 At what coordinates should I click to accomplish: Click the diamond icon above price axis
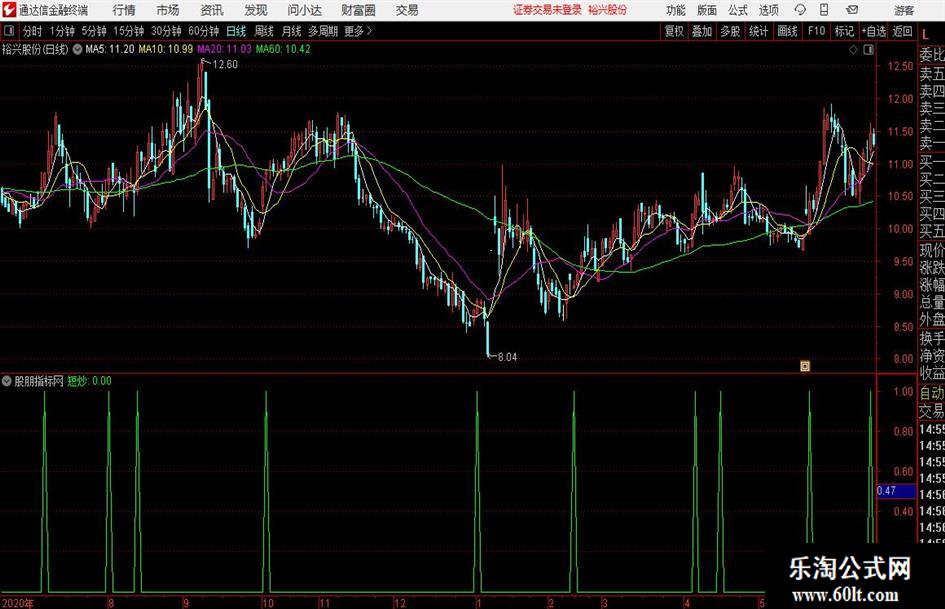click(x=853, y=50)
